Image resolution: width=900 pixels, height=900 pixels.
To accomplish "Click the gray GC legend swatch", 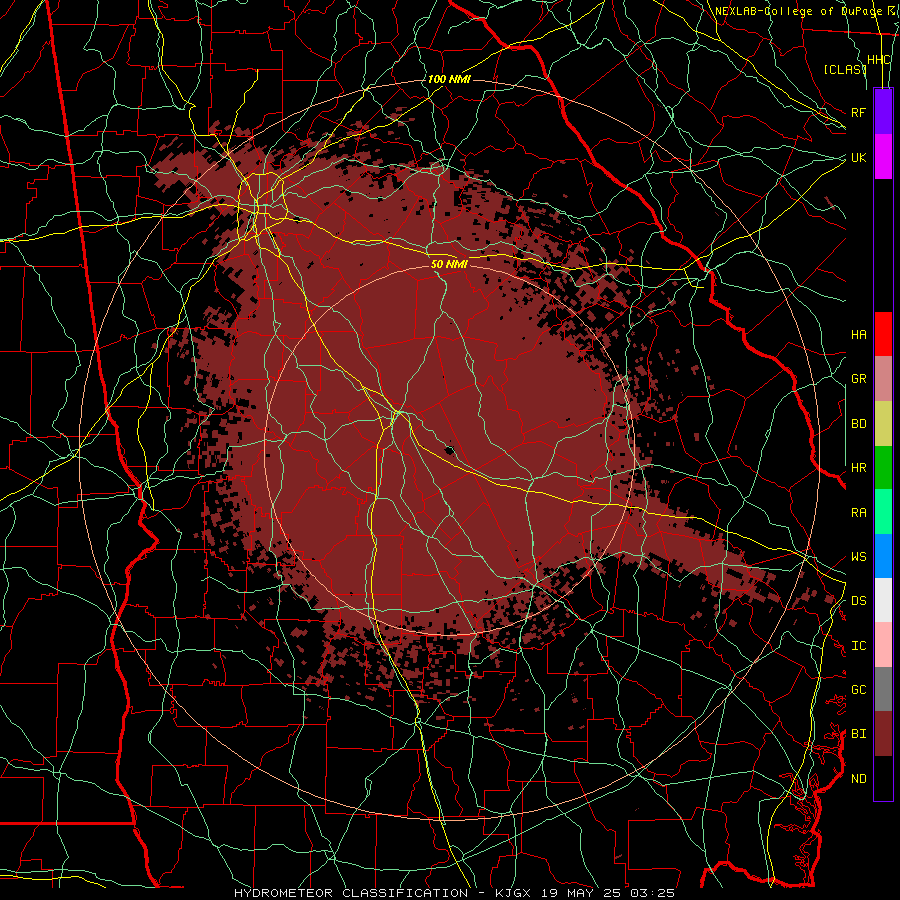I will [883, 689].
